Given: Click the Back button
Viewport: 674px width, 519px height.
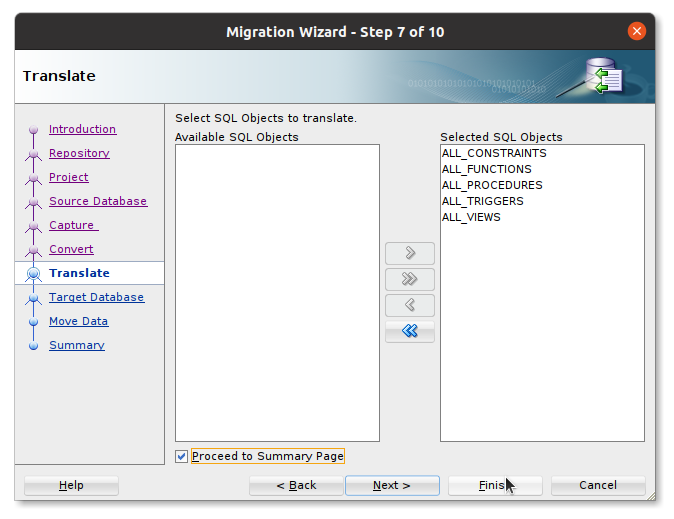Looking at the screenshot, I should click(296, 485).
